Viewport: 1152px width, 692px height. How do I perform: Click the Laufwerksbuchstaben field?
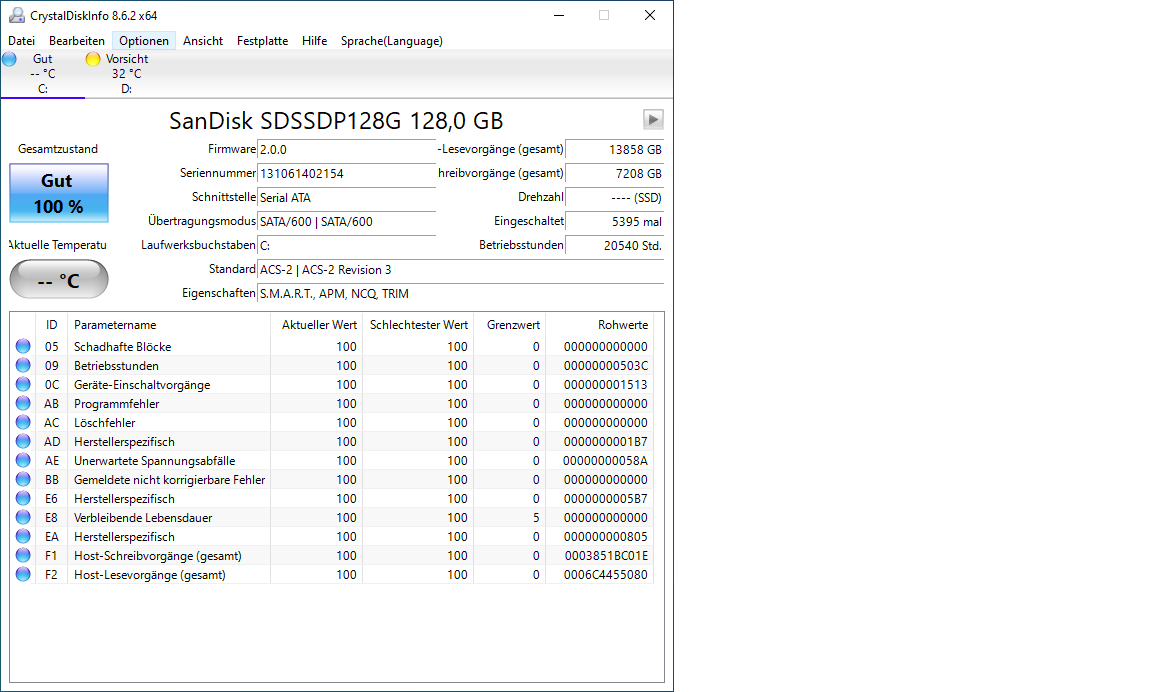tap(346, 246)
